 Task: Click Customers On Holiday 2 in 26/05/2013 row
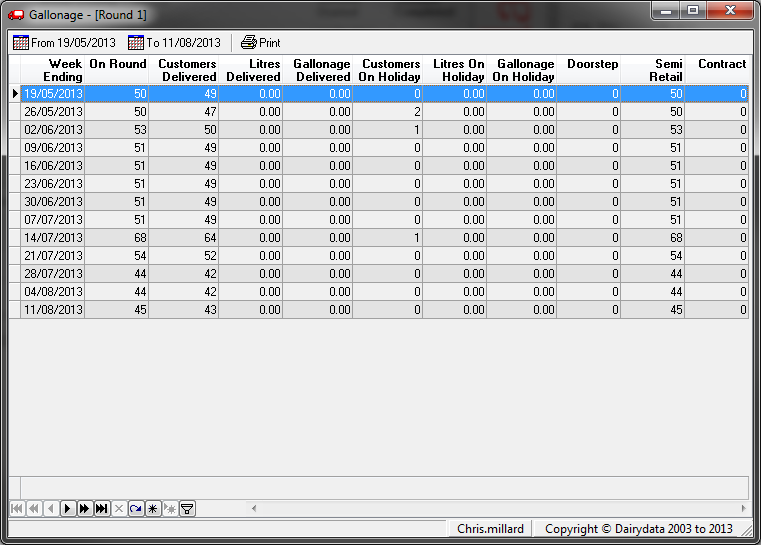(388, 112)
